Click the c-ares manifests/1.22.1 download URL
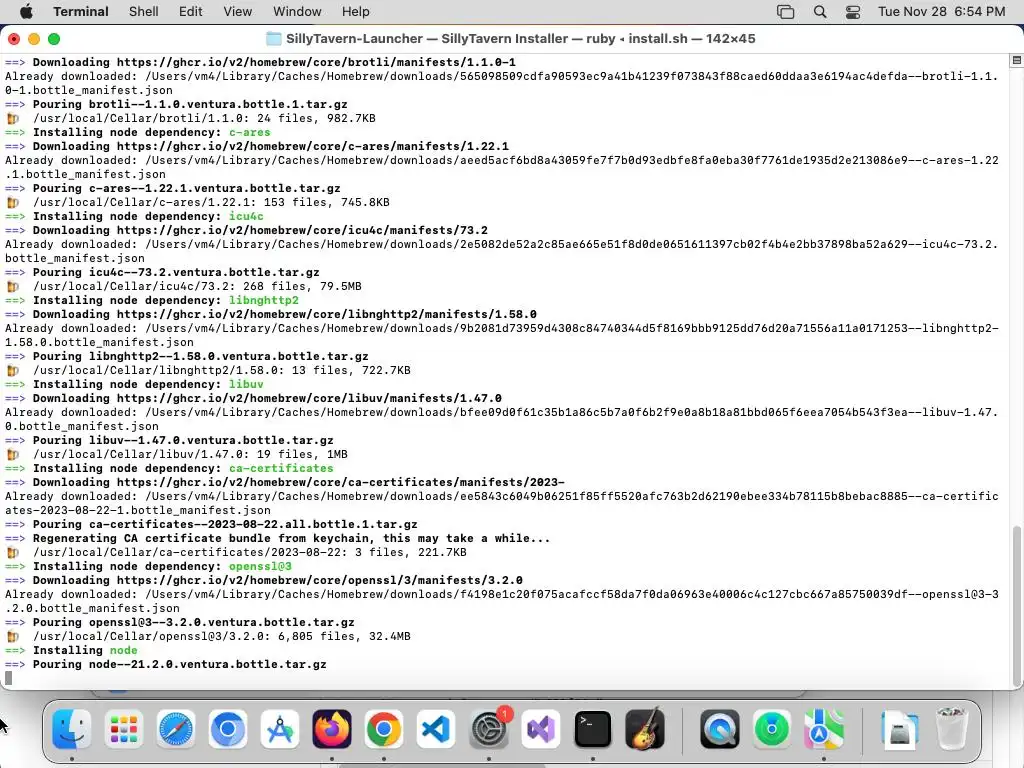1024x768 pixels. [x=313, y=146]
